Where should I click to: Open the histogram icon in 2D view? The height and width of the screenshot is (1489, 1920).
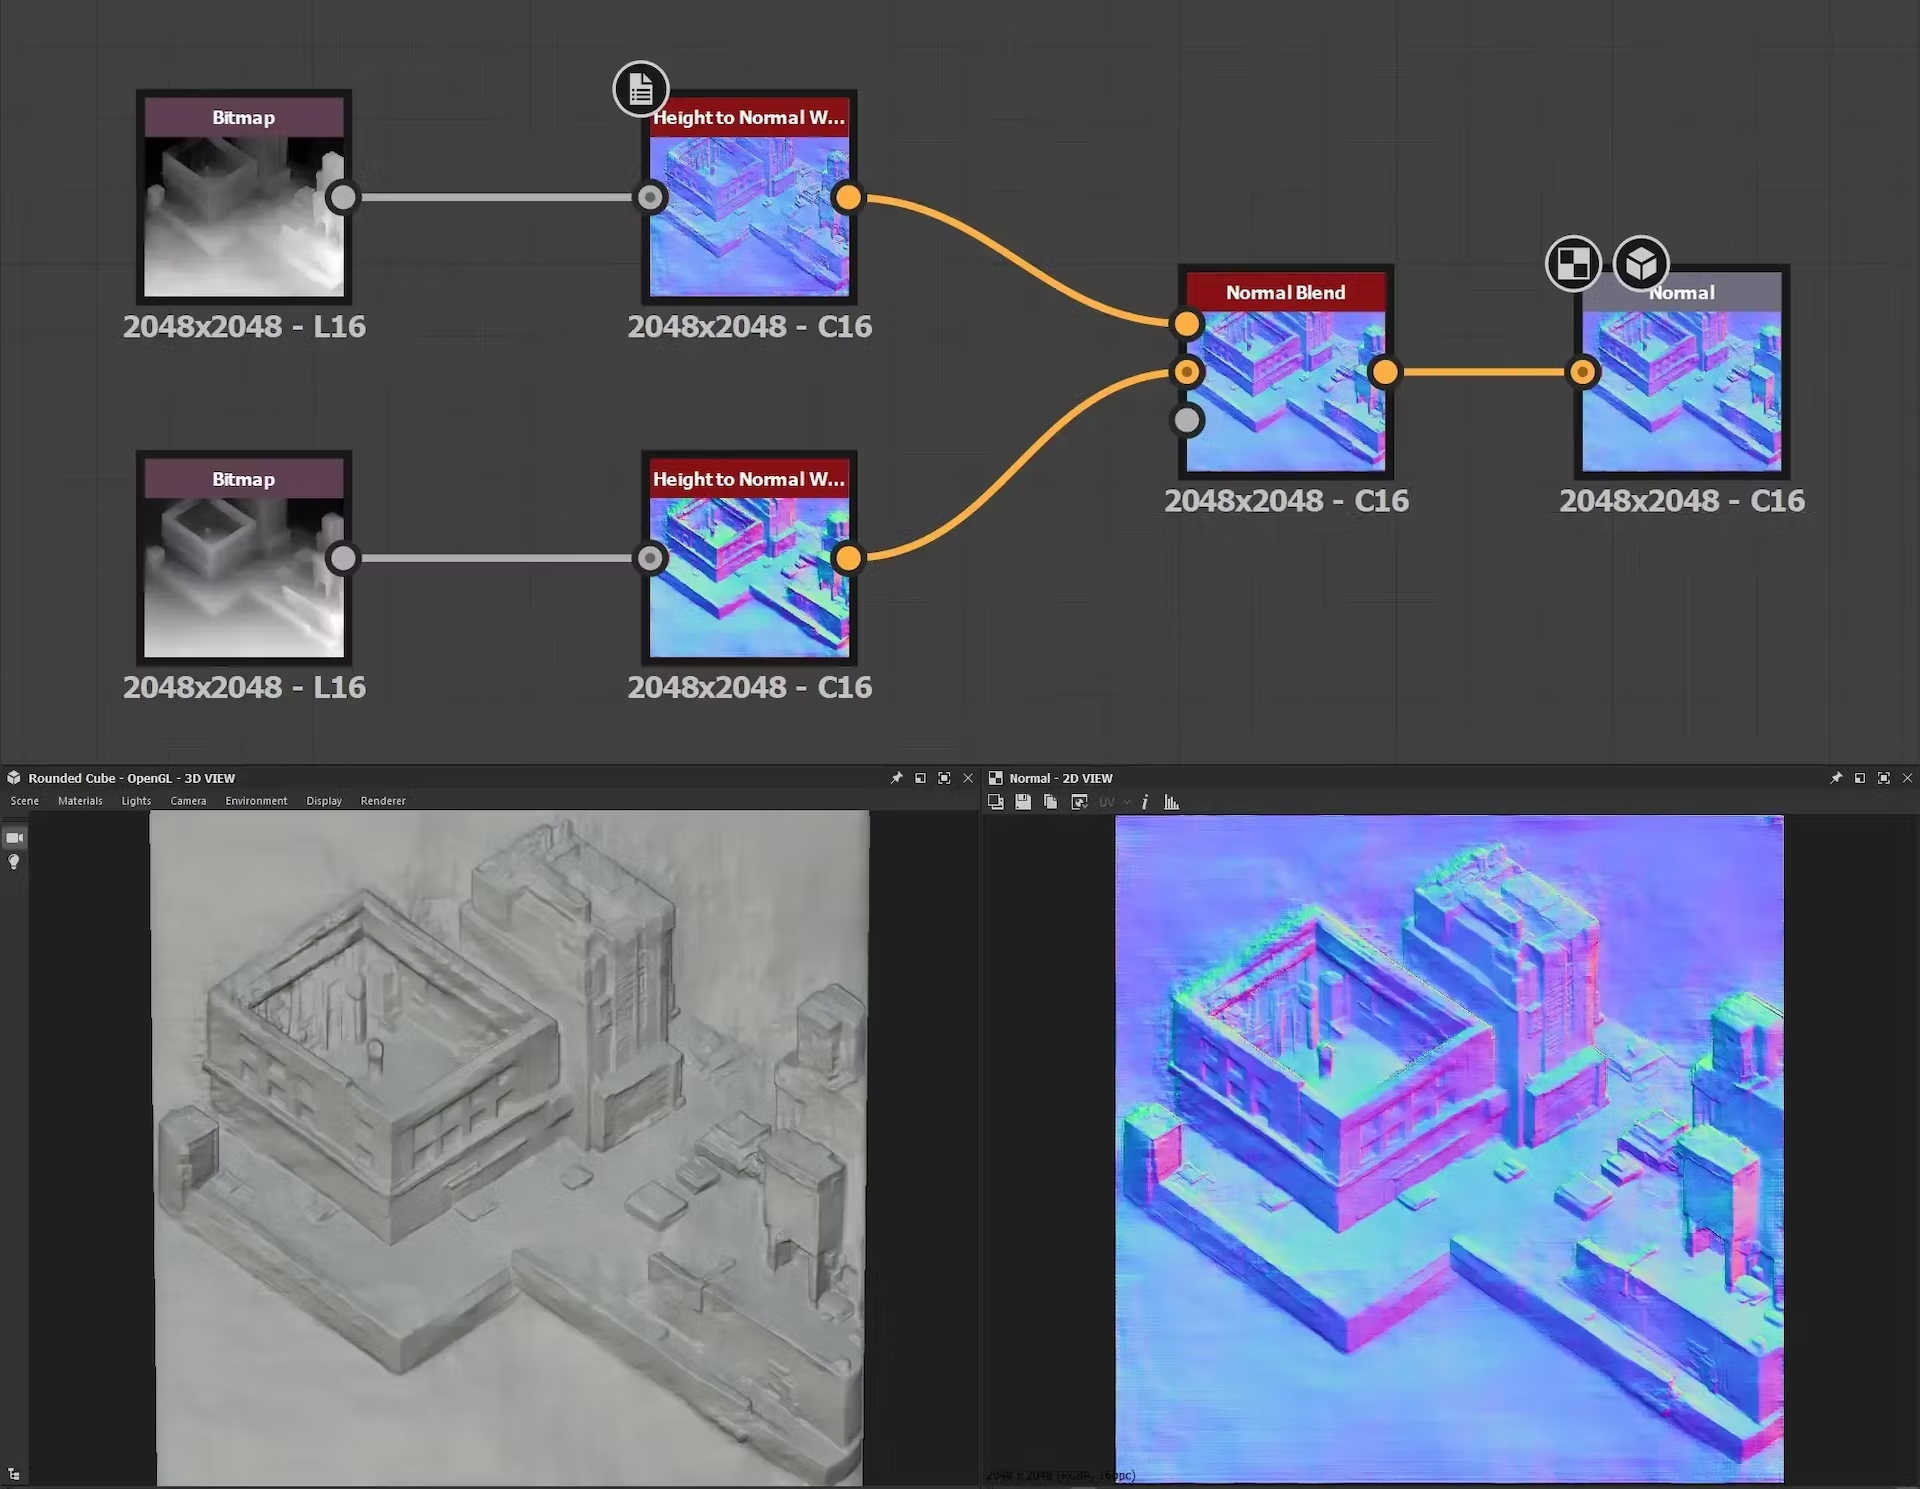tap(1172, 802)
